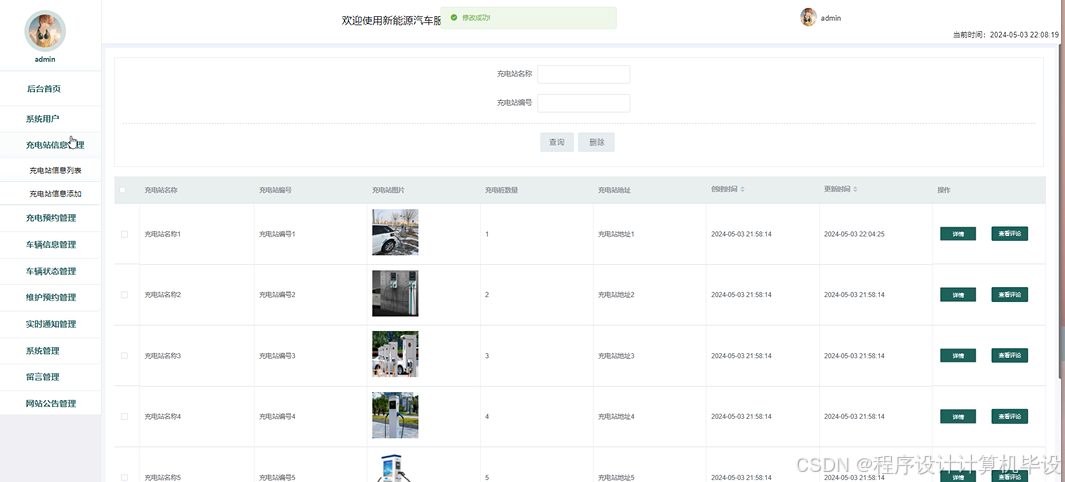Click the green success check icon in toast
The width and height of the screenshot is (1065, 482).
(454, 18)
